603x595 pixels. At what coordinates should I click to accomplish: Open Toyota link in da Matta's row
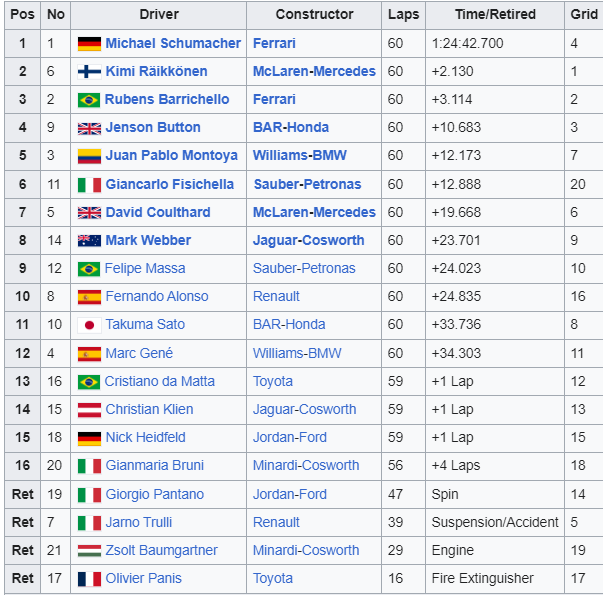click(273, 382)
